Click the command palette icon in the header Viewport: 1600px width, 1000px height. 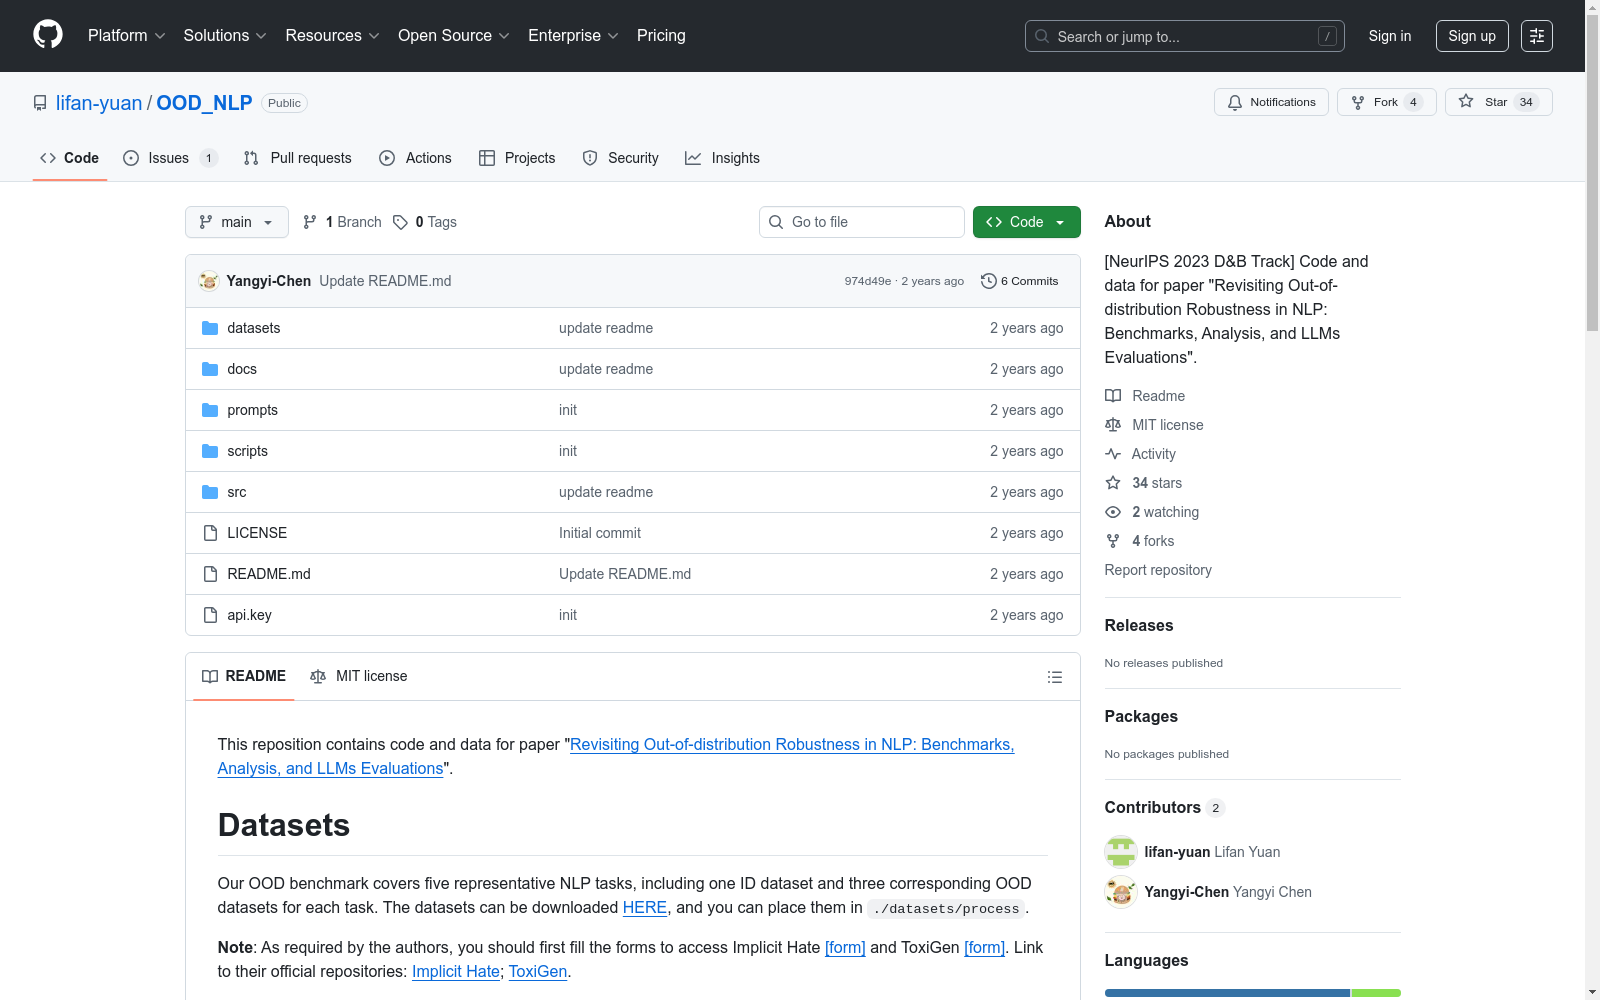[1537, 36]
